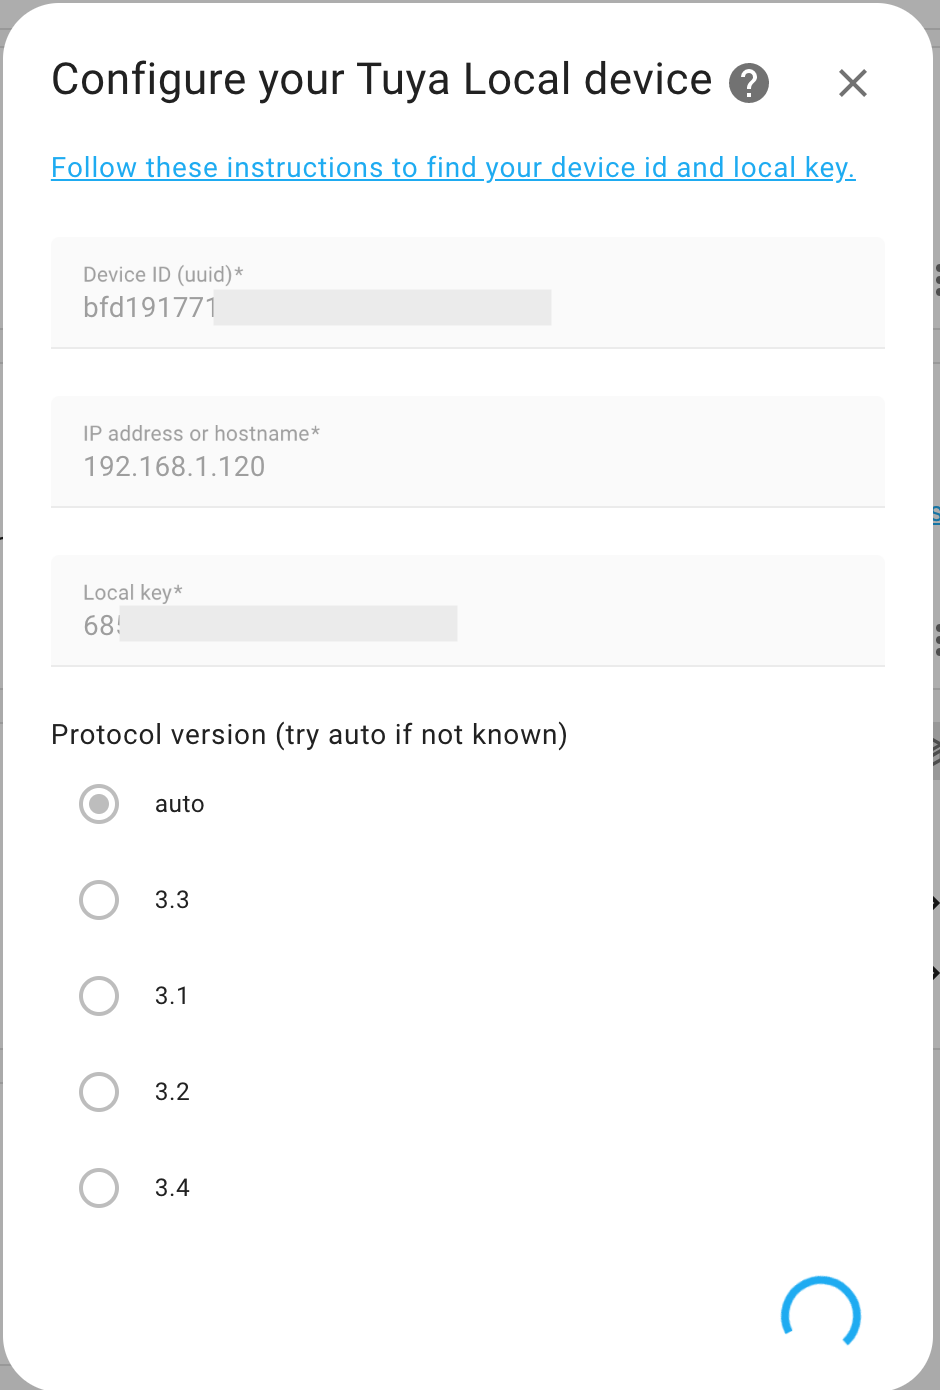Select protocol version 3.1
Screen dimensions: 940x1390
98,995
